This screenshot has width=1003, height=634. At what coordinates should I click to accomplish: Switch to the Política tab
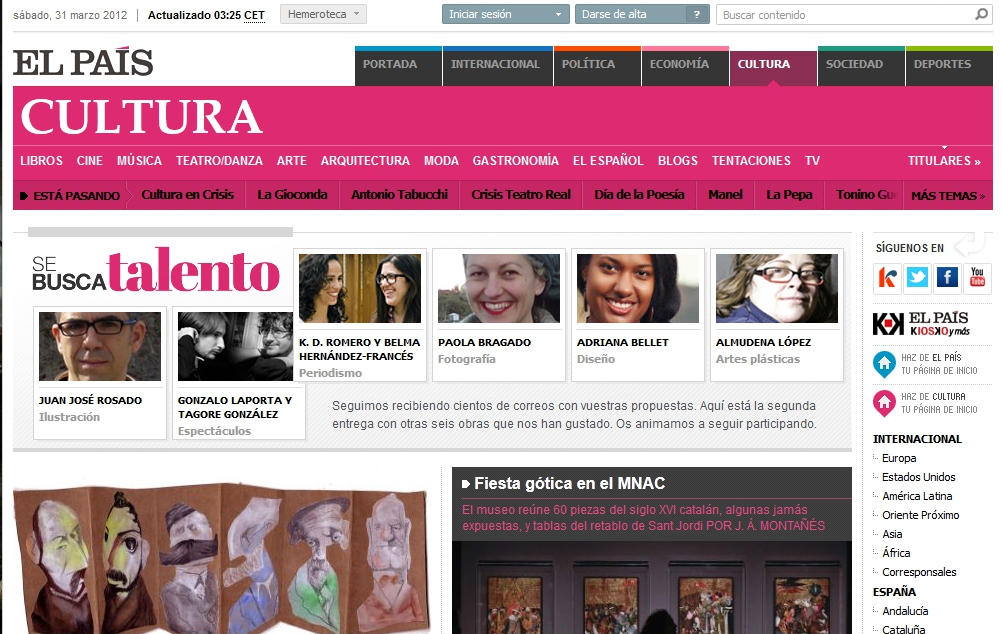(597, 66)
